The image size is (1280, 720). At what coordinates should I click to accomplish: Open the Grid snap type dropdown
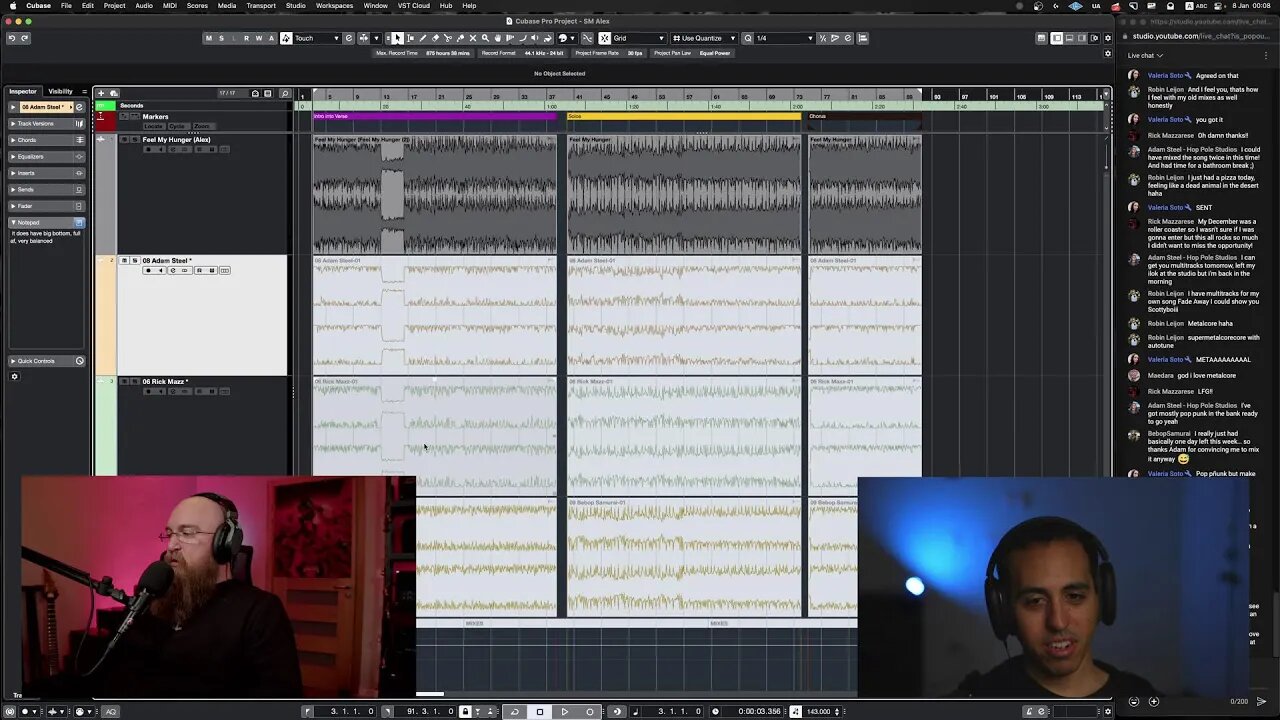point(638,38)
